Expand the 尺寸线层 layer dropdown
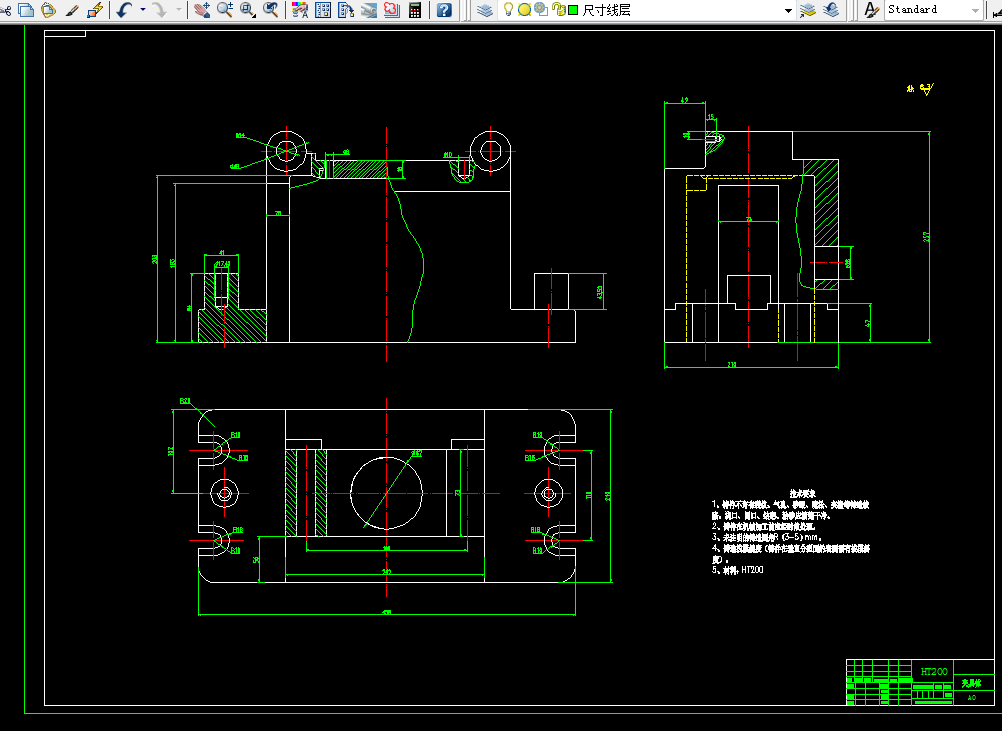 (x=788, y=10)
